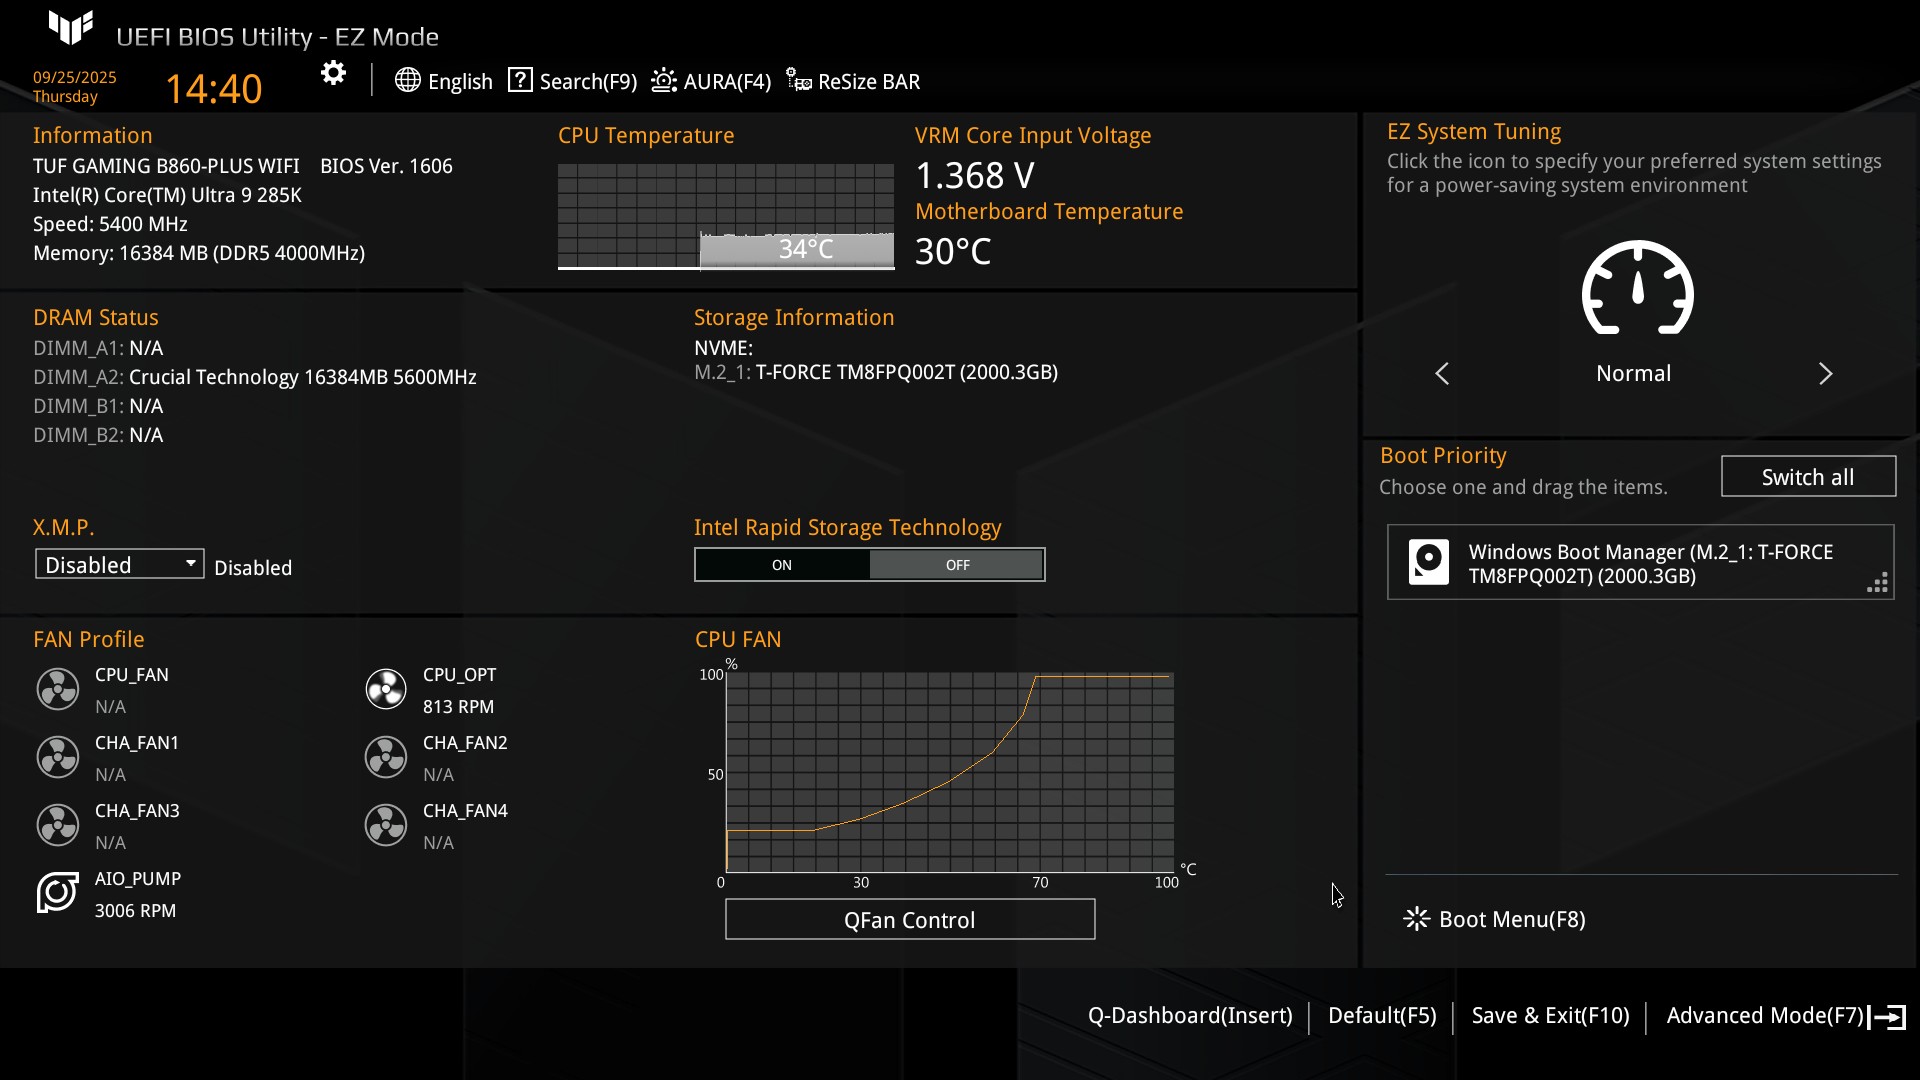Click the BIOS Ver. 1606 text

386,166
